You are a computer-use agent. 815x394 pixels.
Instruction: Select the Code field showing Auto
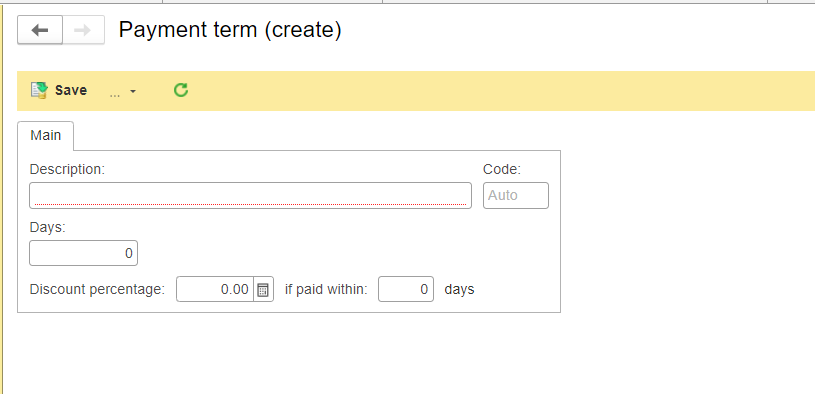click(516, 195)
